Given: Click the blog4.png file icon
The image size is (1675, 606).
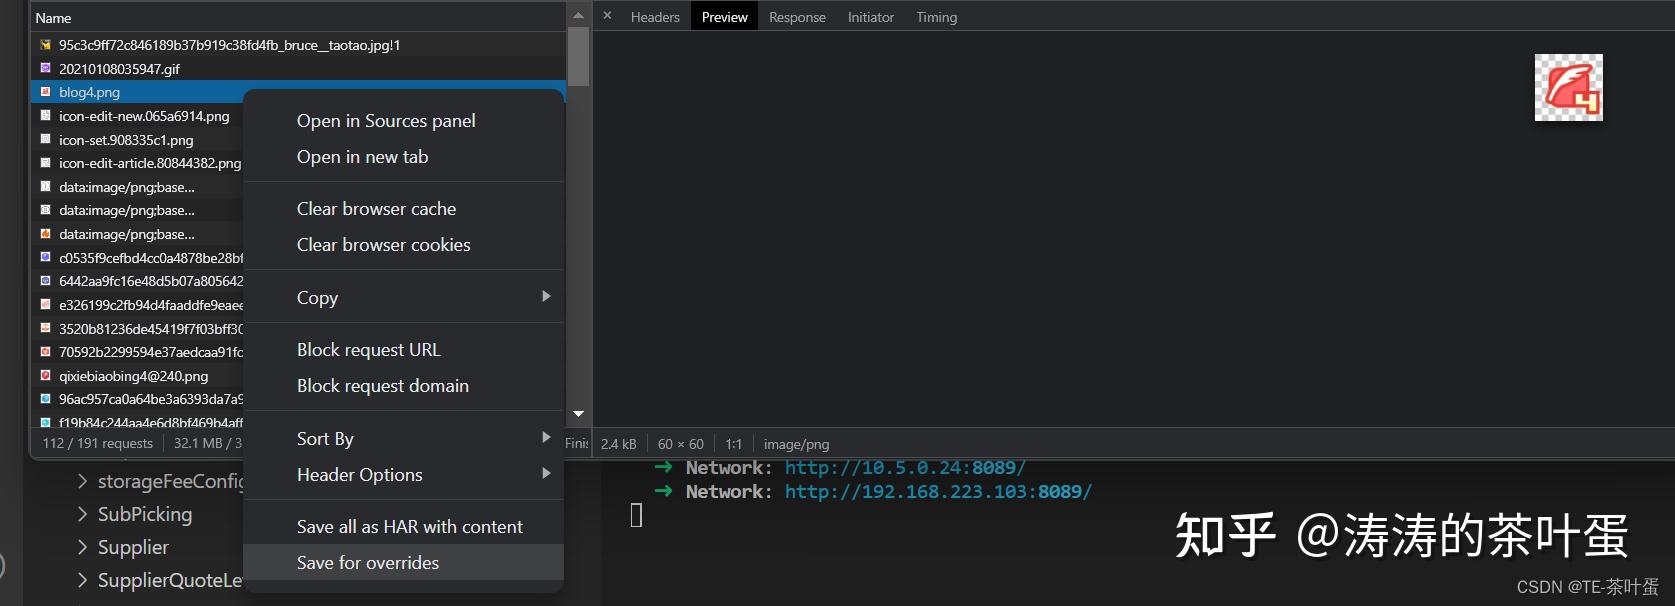Looking at the screenshot, I should [45, 92].
